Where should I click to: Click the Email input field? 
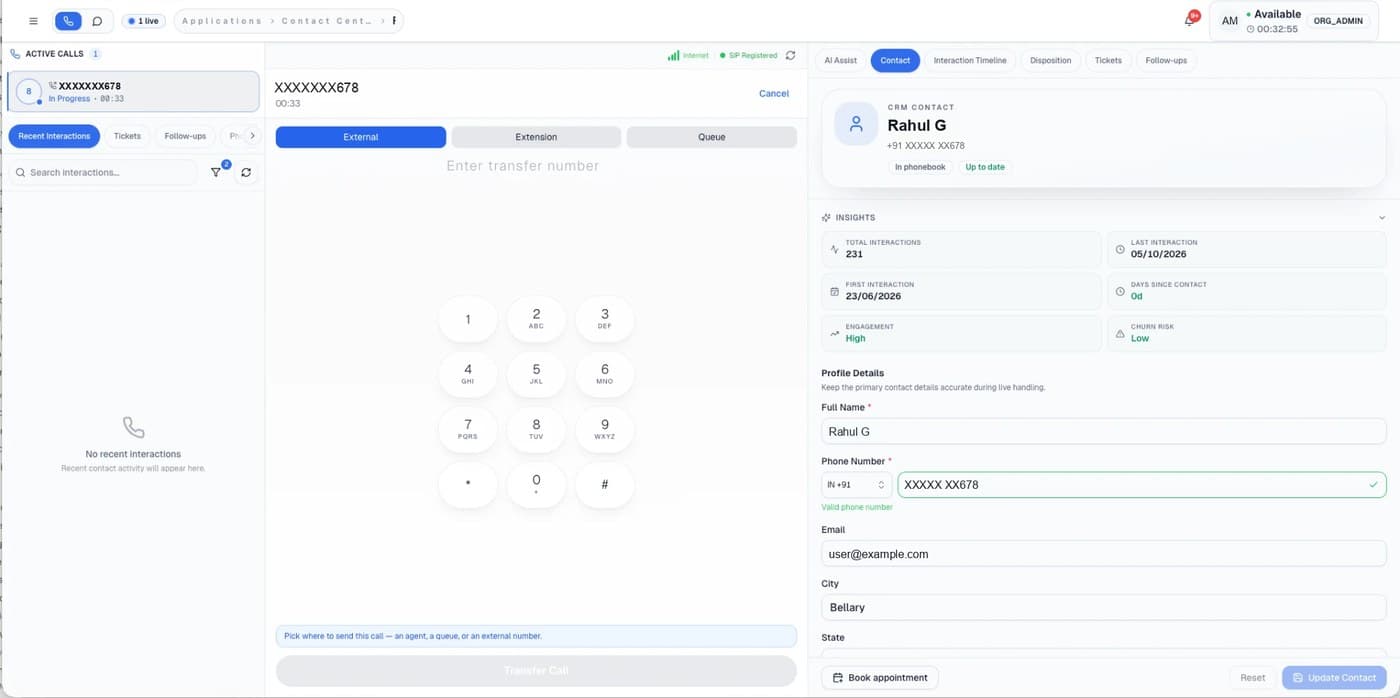(1104, 554)
